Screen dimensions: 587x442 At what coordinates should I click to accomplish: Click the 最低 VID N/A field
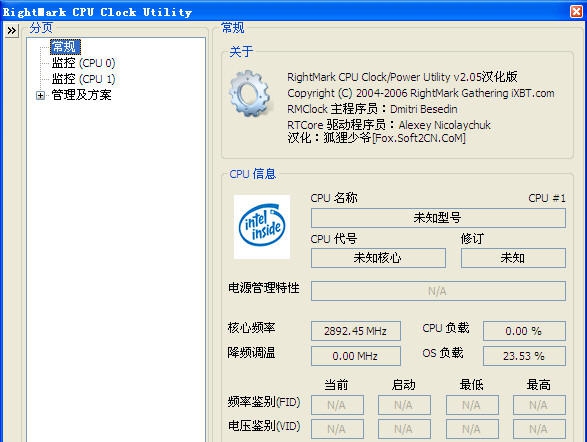[472, 429]
